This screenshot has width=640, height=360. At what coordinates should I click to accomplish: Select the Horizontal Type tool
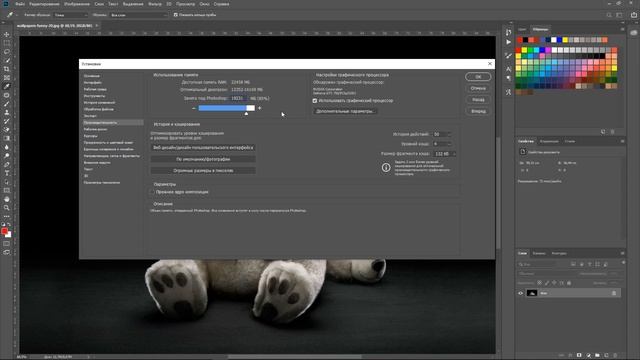click(7, 173)
